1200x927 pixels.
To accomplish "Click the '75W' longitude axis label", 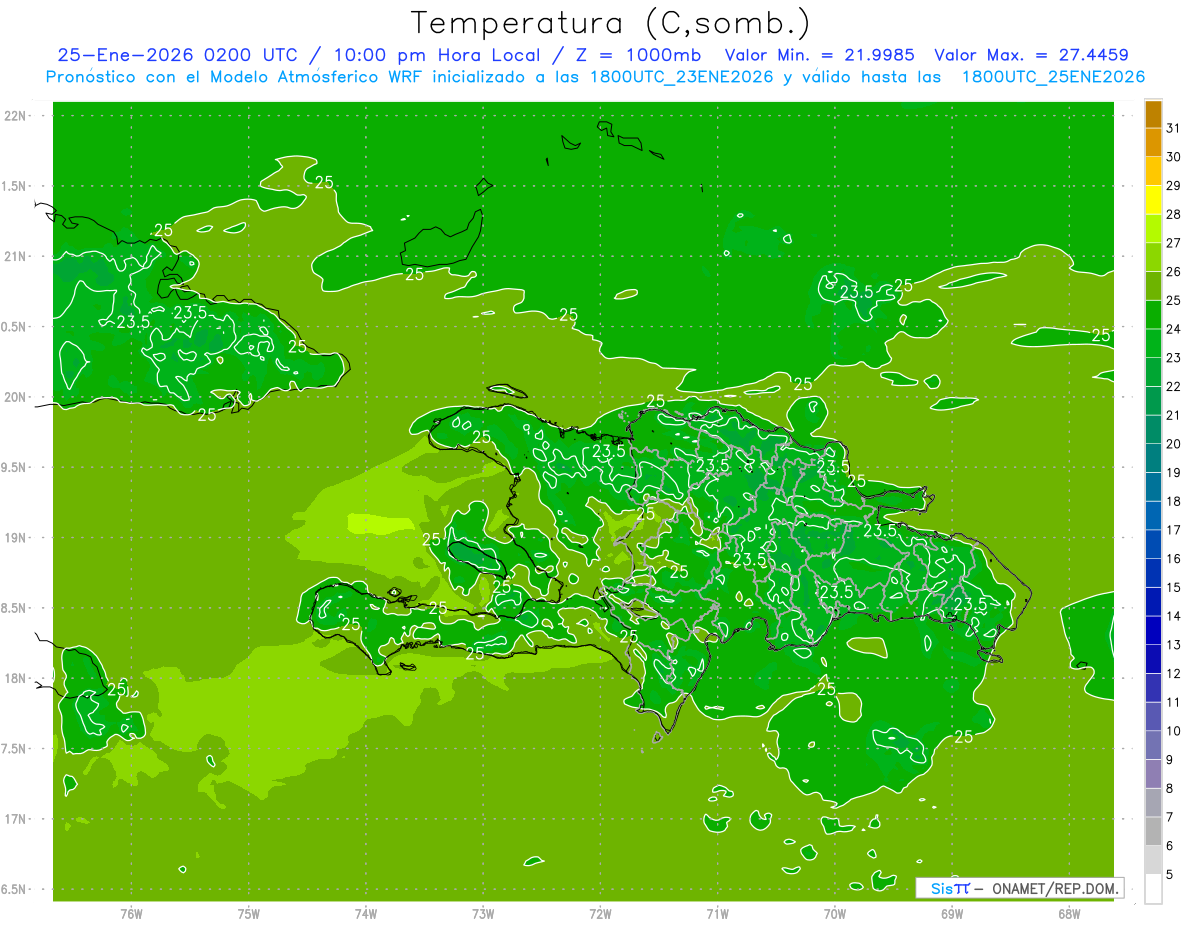I will [248, 913].
